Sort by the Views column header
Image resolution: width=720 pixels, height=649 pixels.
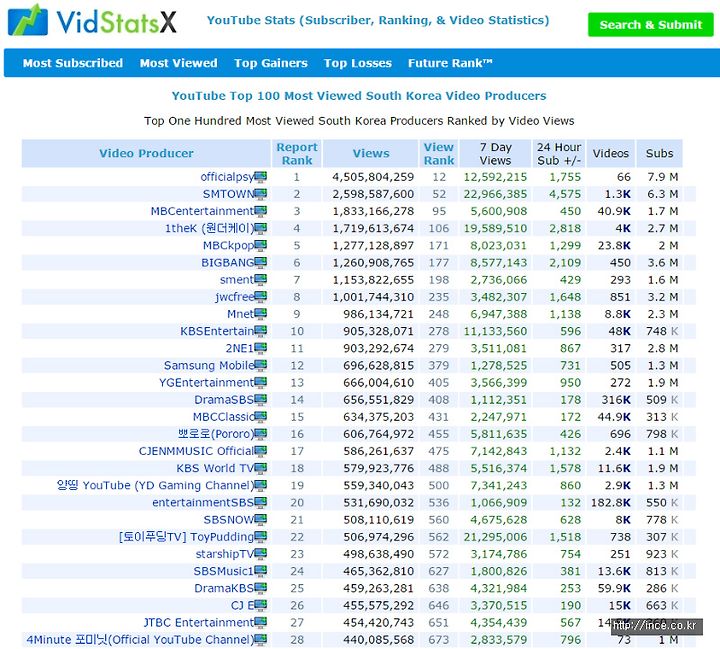coord(371,153)
